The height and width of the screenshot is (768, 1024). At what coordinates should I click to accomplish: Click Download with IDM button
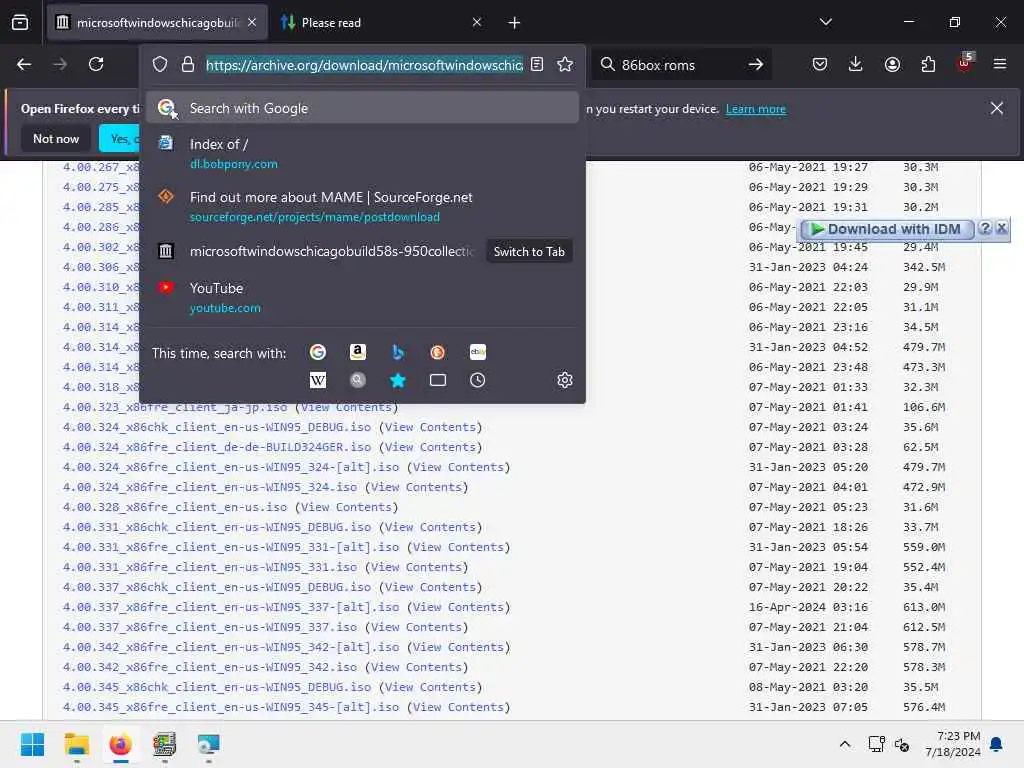click(x=888, y=229)
